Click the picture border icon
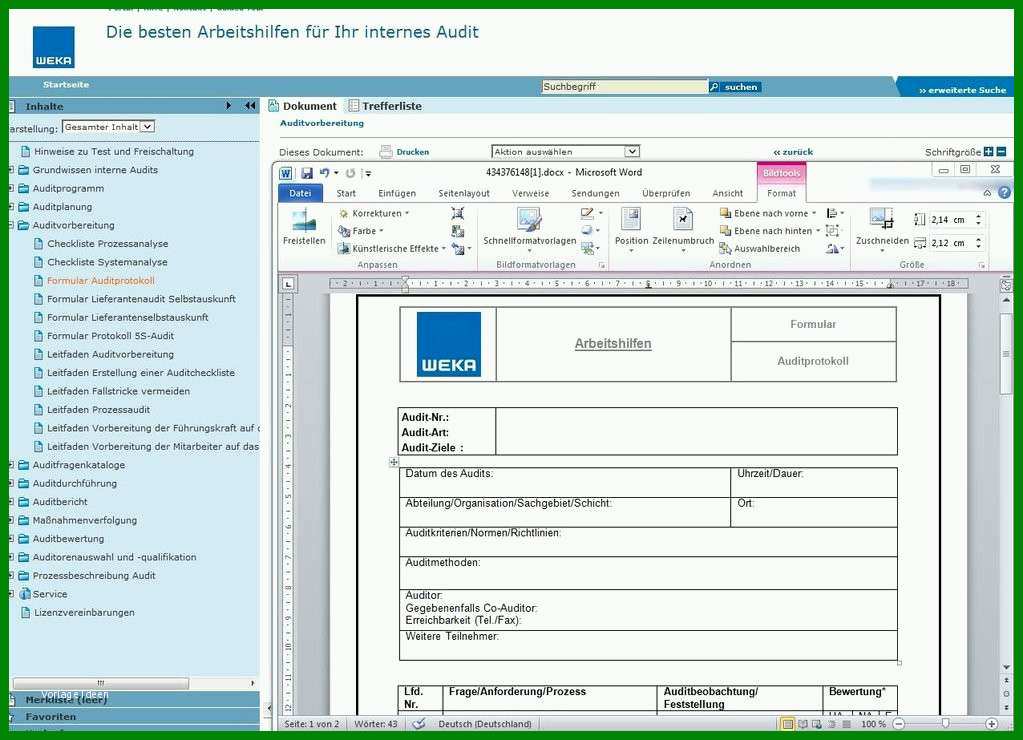Viewport: 1023px width, 740px height. [591, 213]
